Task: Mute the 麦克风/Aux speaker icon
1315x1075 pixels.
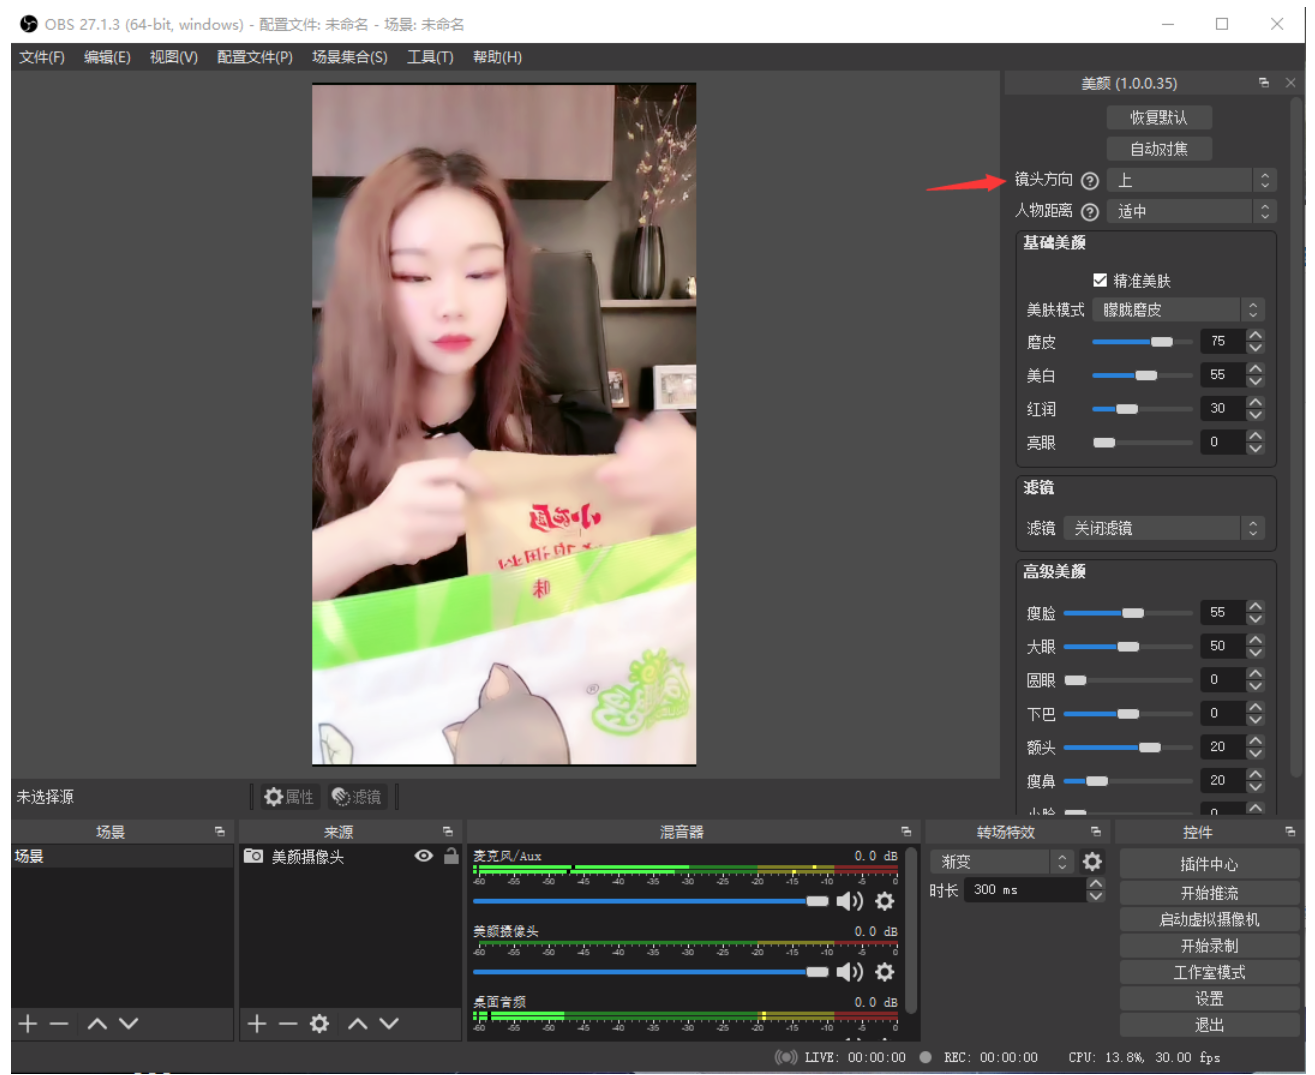Action: (x=849, y=901)
